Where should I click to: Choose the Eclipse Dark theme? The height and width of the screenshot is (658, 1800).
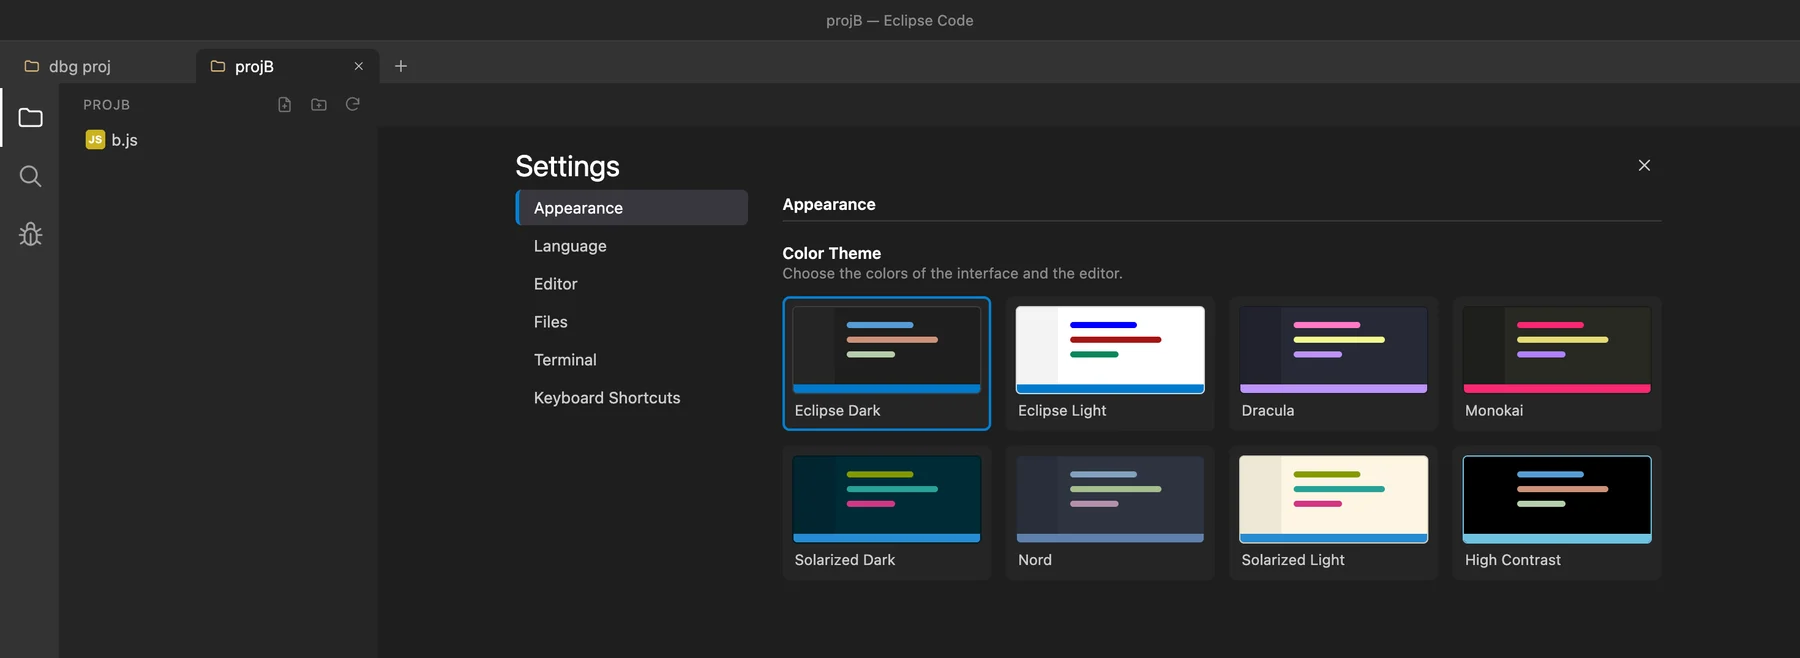[887, 363]
